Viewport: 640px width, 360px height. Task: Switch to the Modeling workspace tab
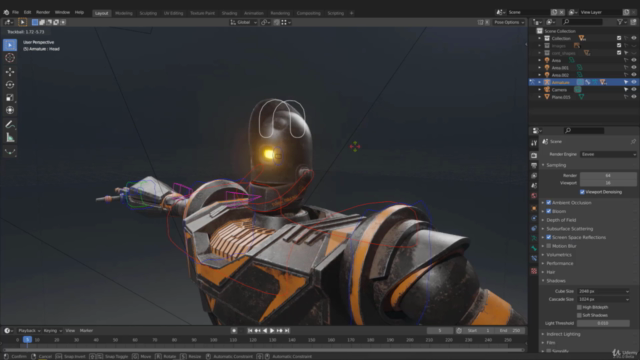(124, 13)
